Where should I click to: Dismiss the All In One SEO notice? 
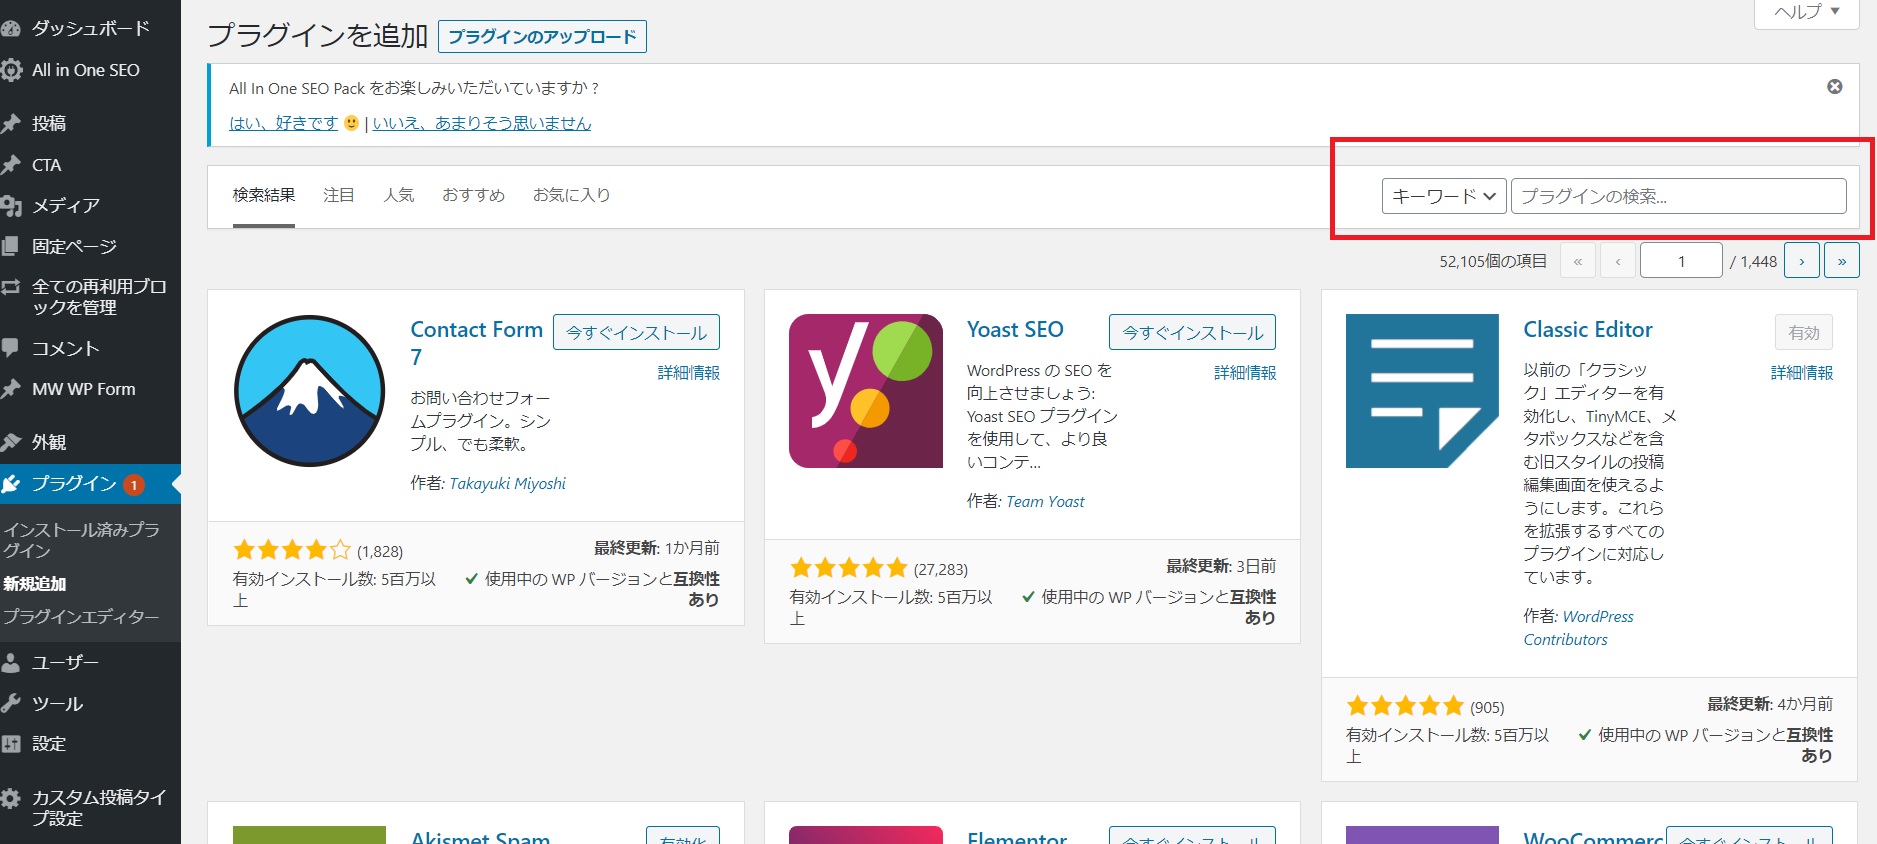(1834, 87)
